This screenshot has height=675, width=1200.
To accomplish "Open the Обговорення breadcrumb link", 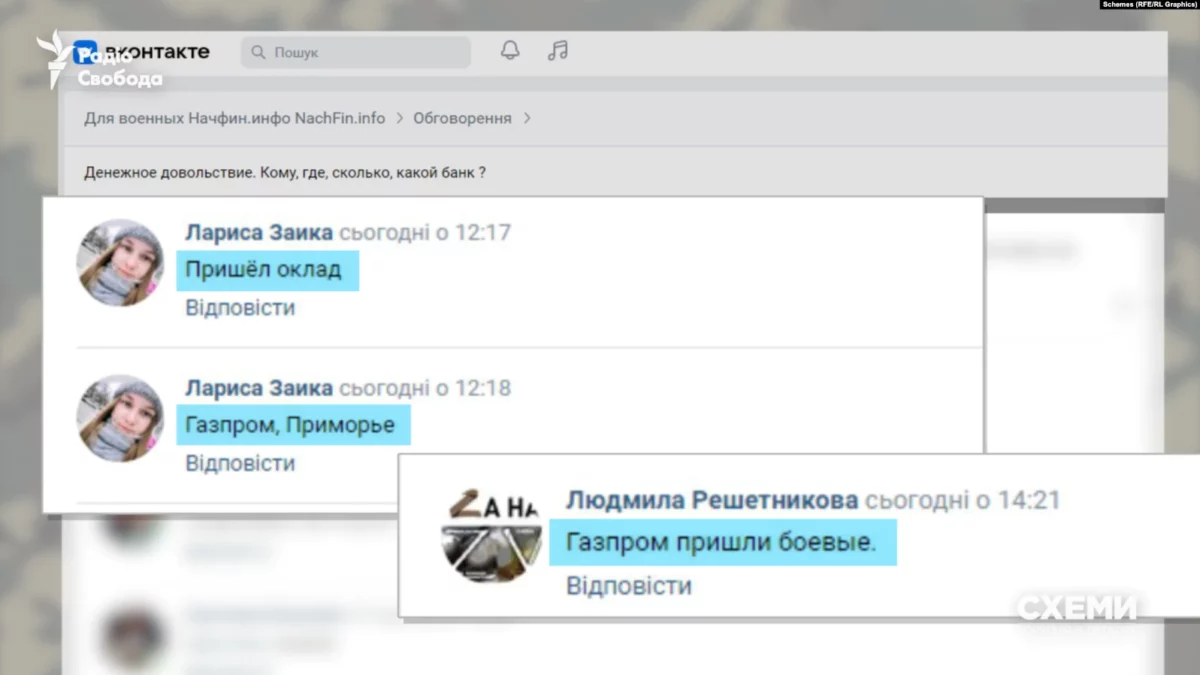I will tap(462, 118).
